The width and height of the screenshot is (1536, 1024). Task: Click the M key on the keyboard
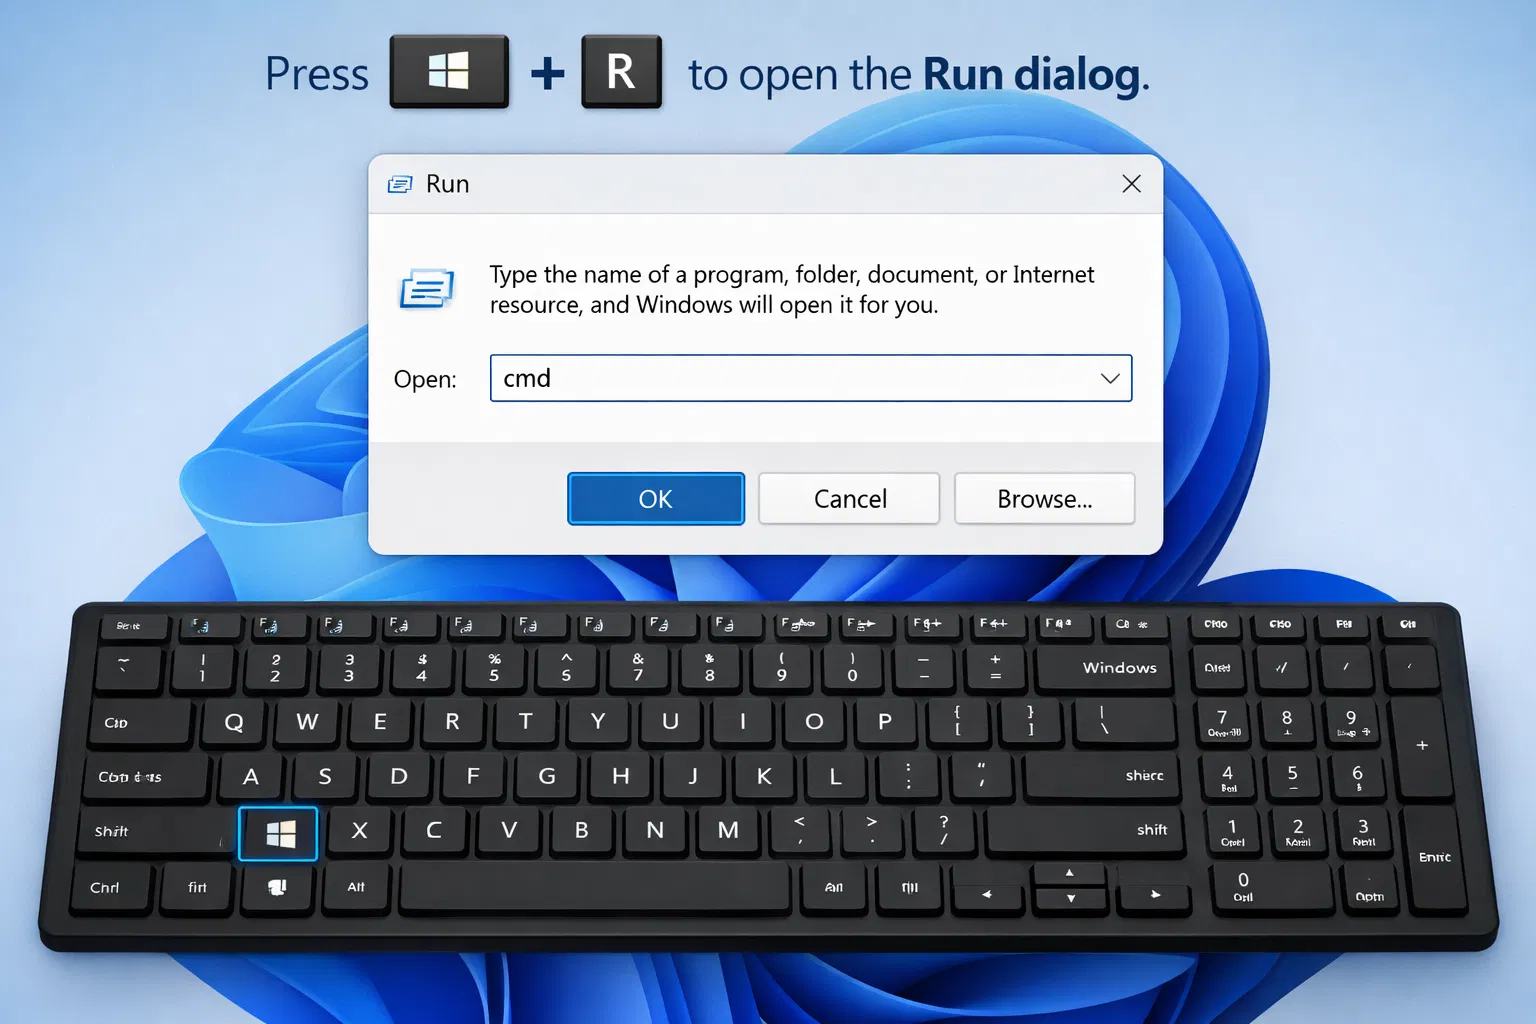coord(728,831)
